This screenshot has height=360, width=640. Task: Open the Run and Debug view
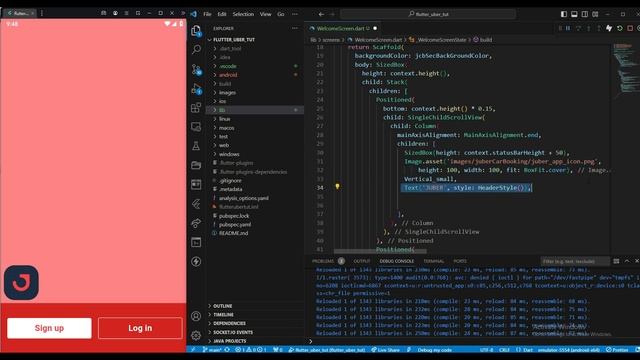pos(196,89)
